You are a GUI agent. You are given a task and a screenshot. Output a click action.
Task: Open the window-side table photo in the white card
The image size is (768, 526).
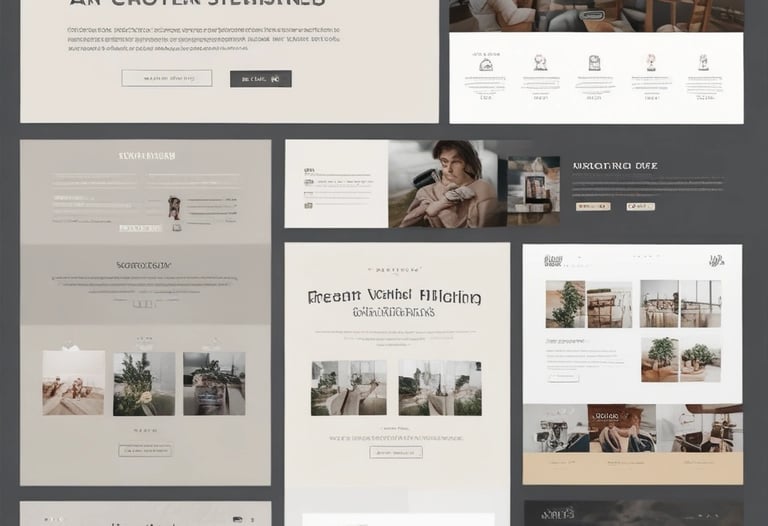pyautogui.click(x=701, y=304)
